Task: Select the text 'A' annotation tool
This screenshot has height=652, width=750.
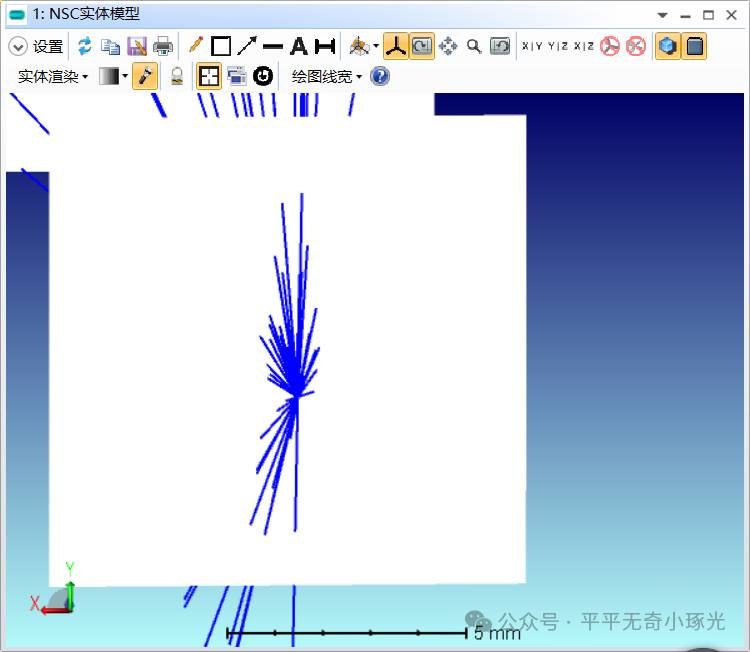Action: click(x=299, y=46)
